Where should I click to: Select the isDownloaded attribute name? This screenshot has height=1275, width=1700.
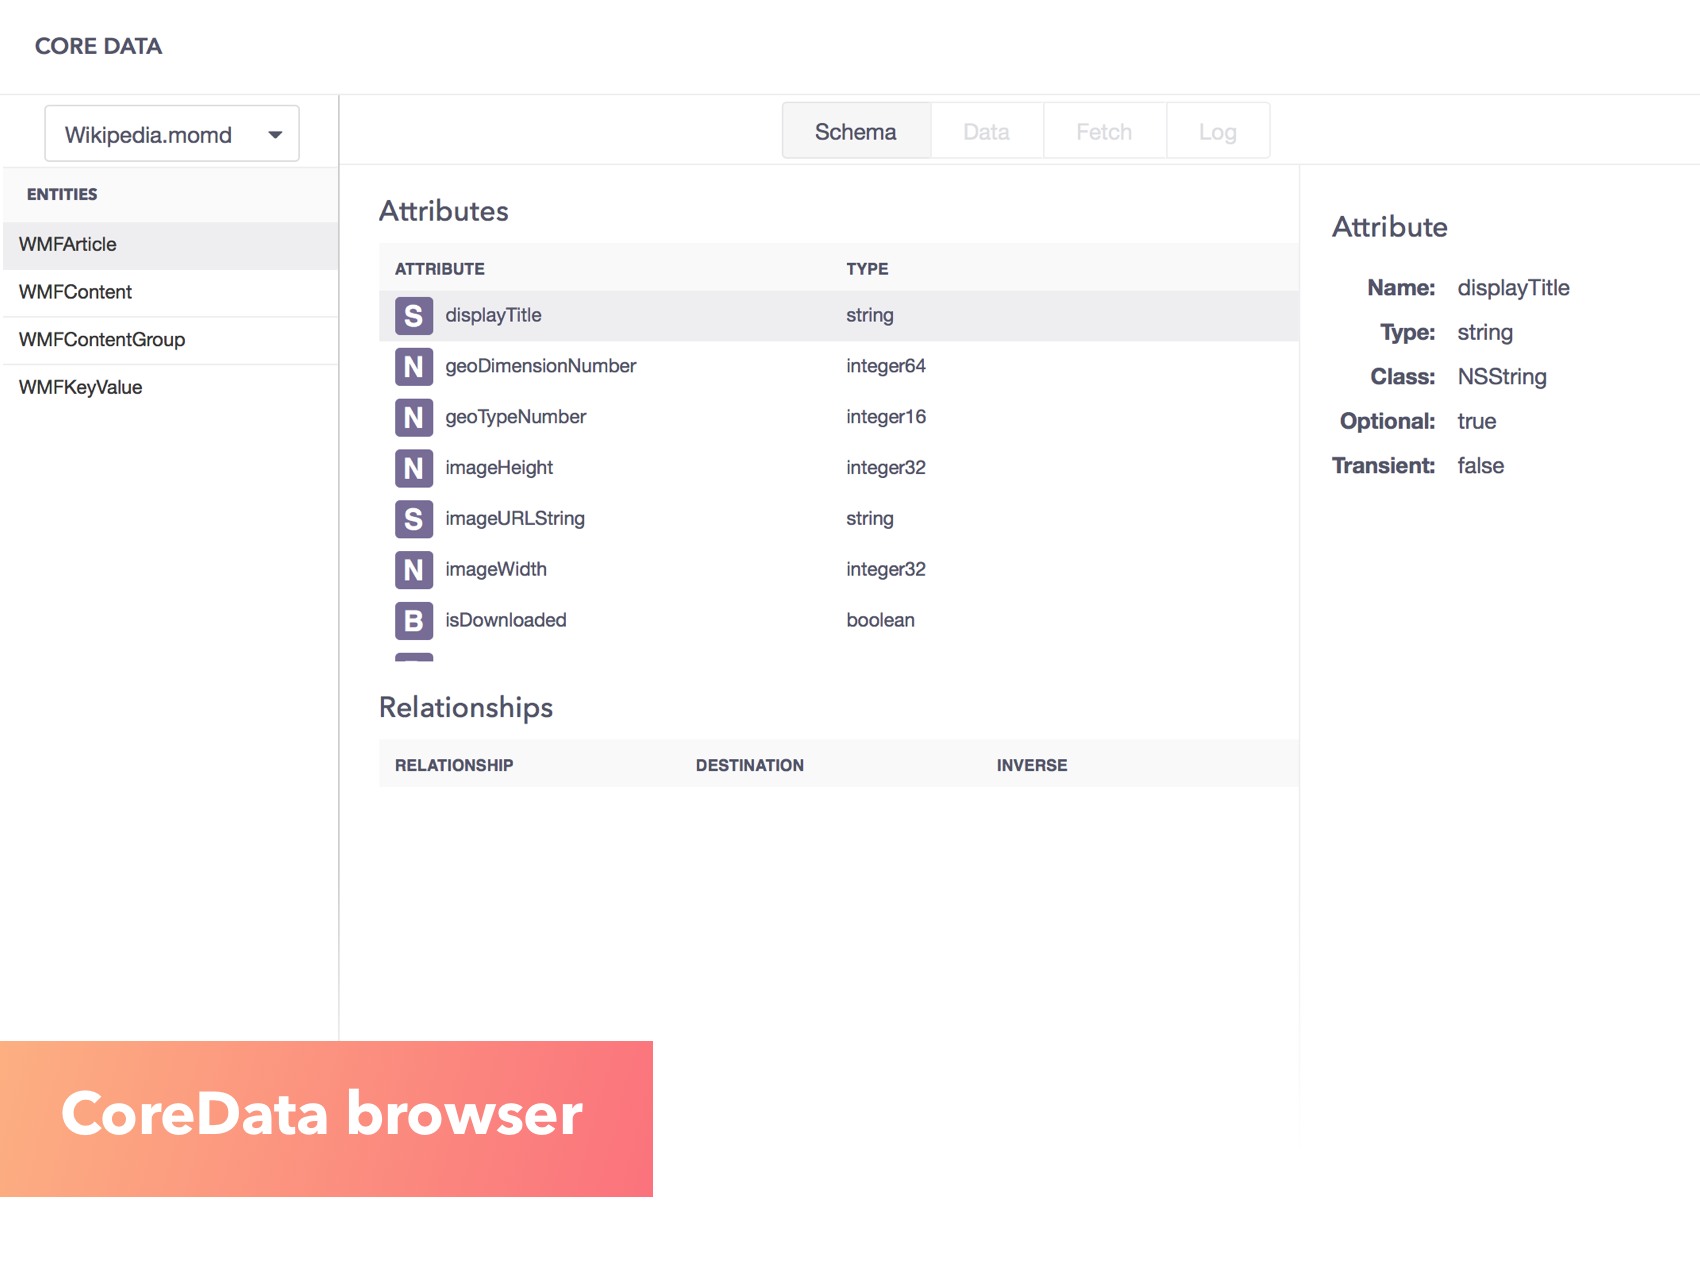(x=506, y=621)
